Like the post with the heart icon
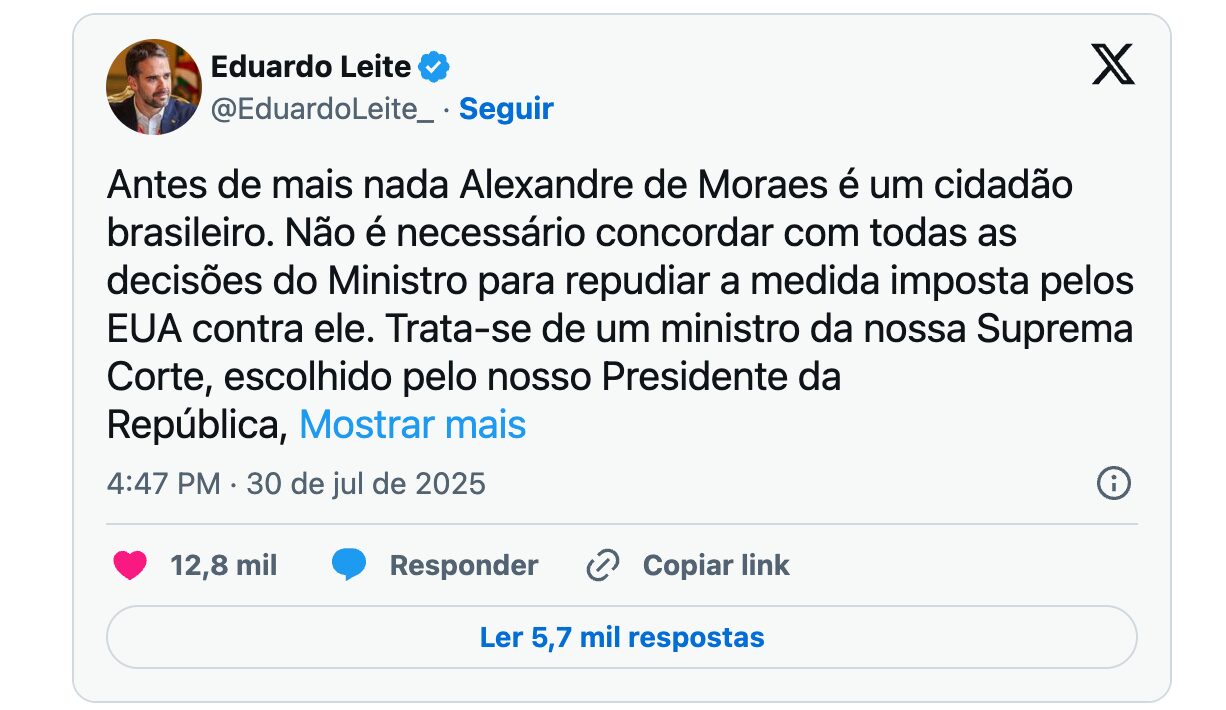Viewport: 1226px width, 710px height. click(130, 566)
